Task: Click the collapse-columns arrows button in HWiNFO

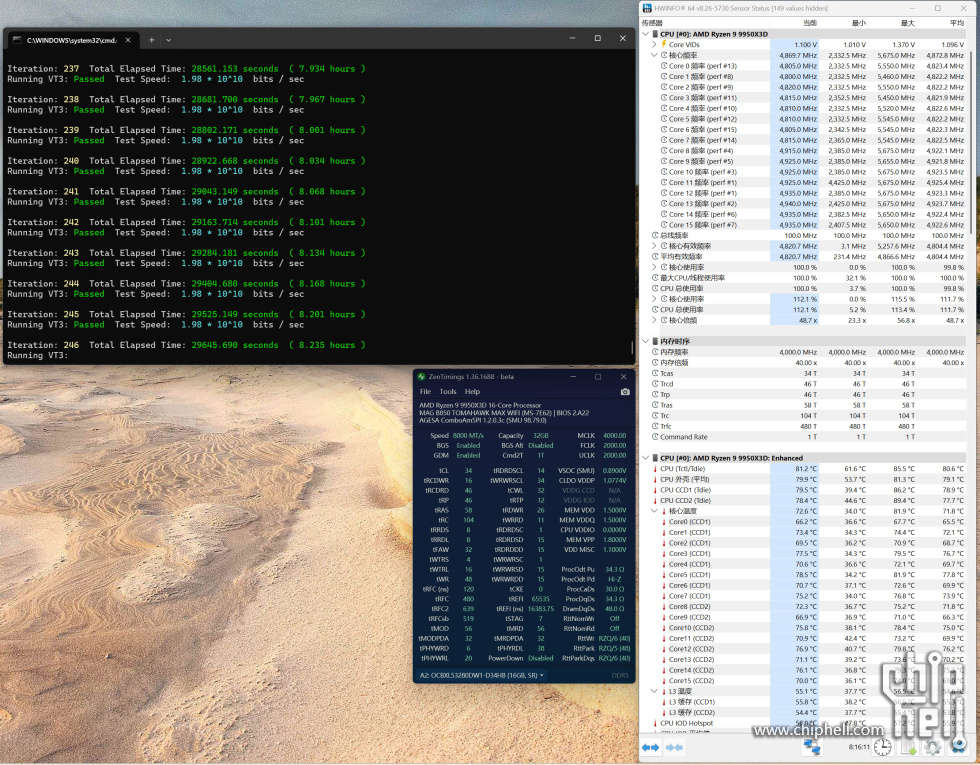Action: (x=674, y=747)
